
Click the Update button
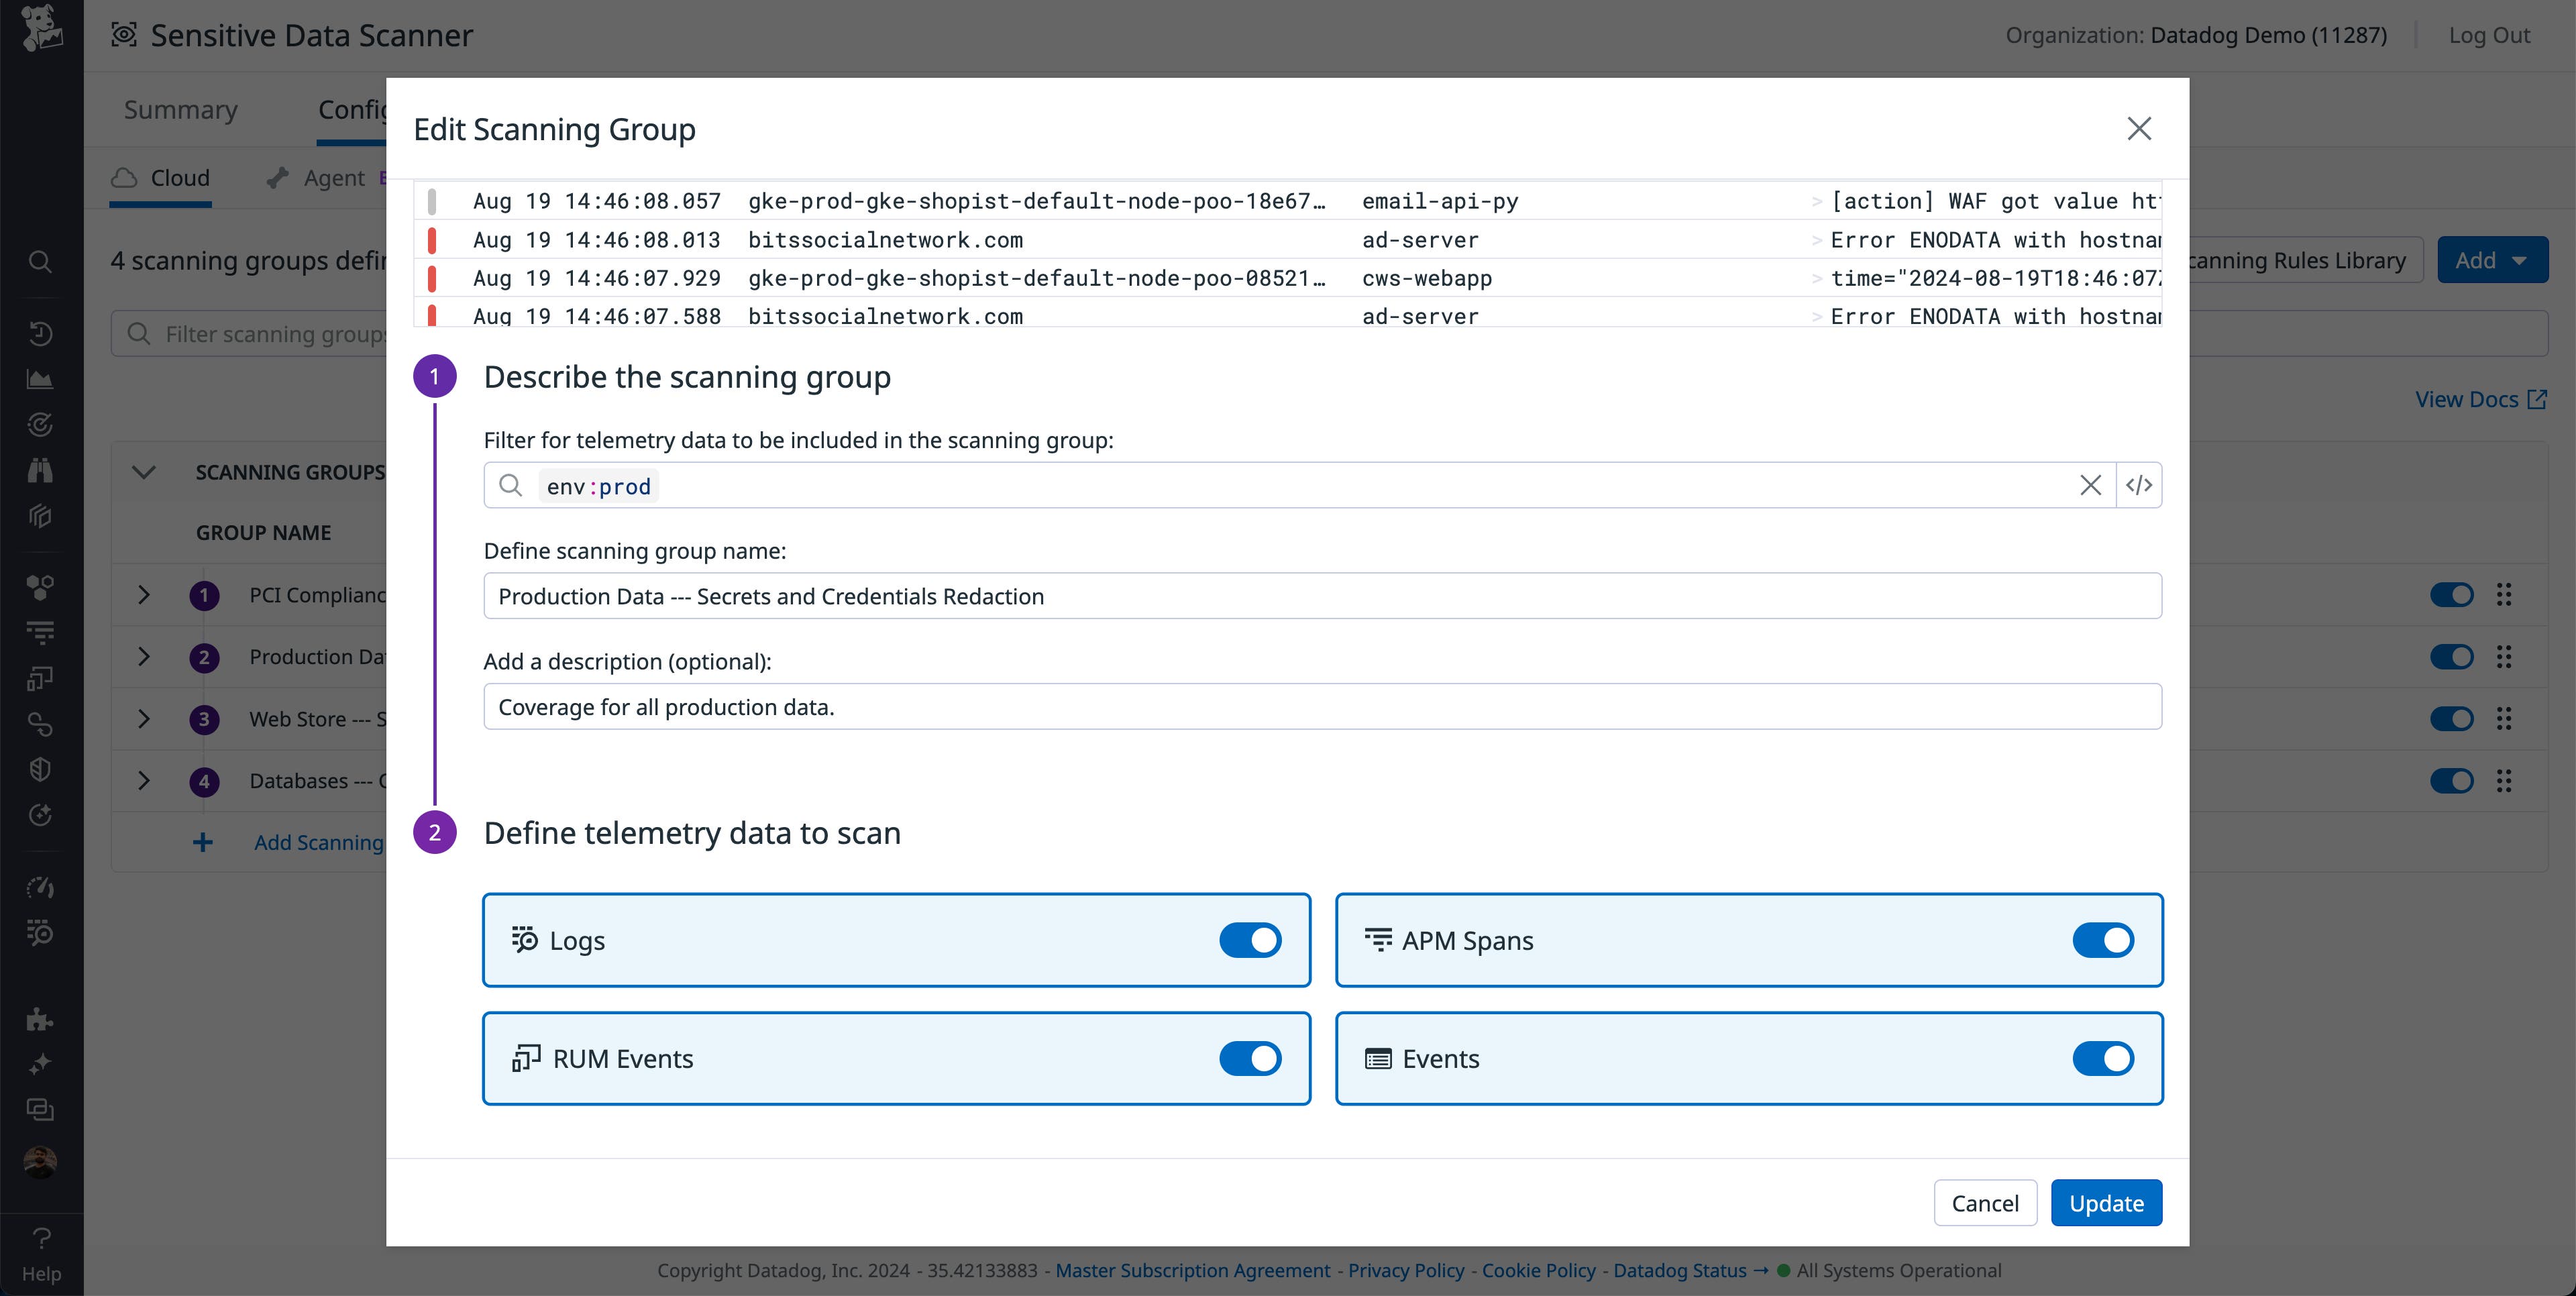pos(2106,1203)
